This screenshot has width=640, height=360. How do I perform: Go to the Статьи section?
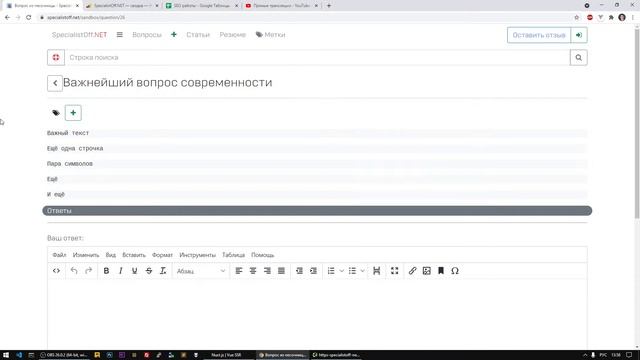tap(198, 35)
